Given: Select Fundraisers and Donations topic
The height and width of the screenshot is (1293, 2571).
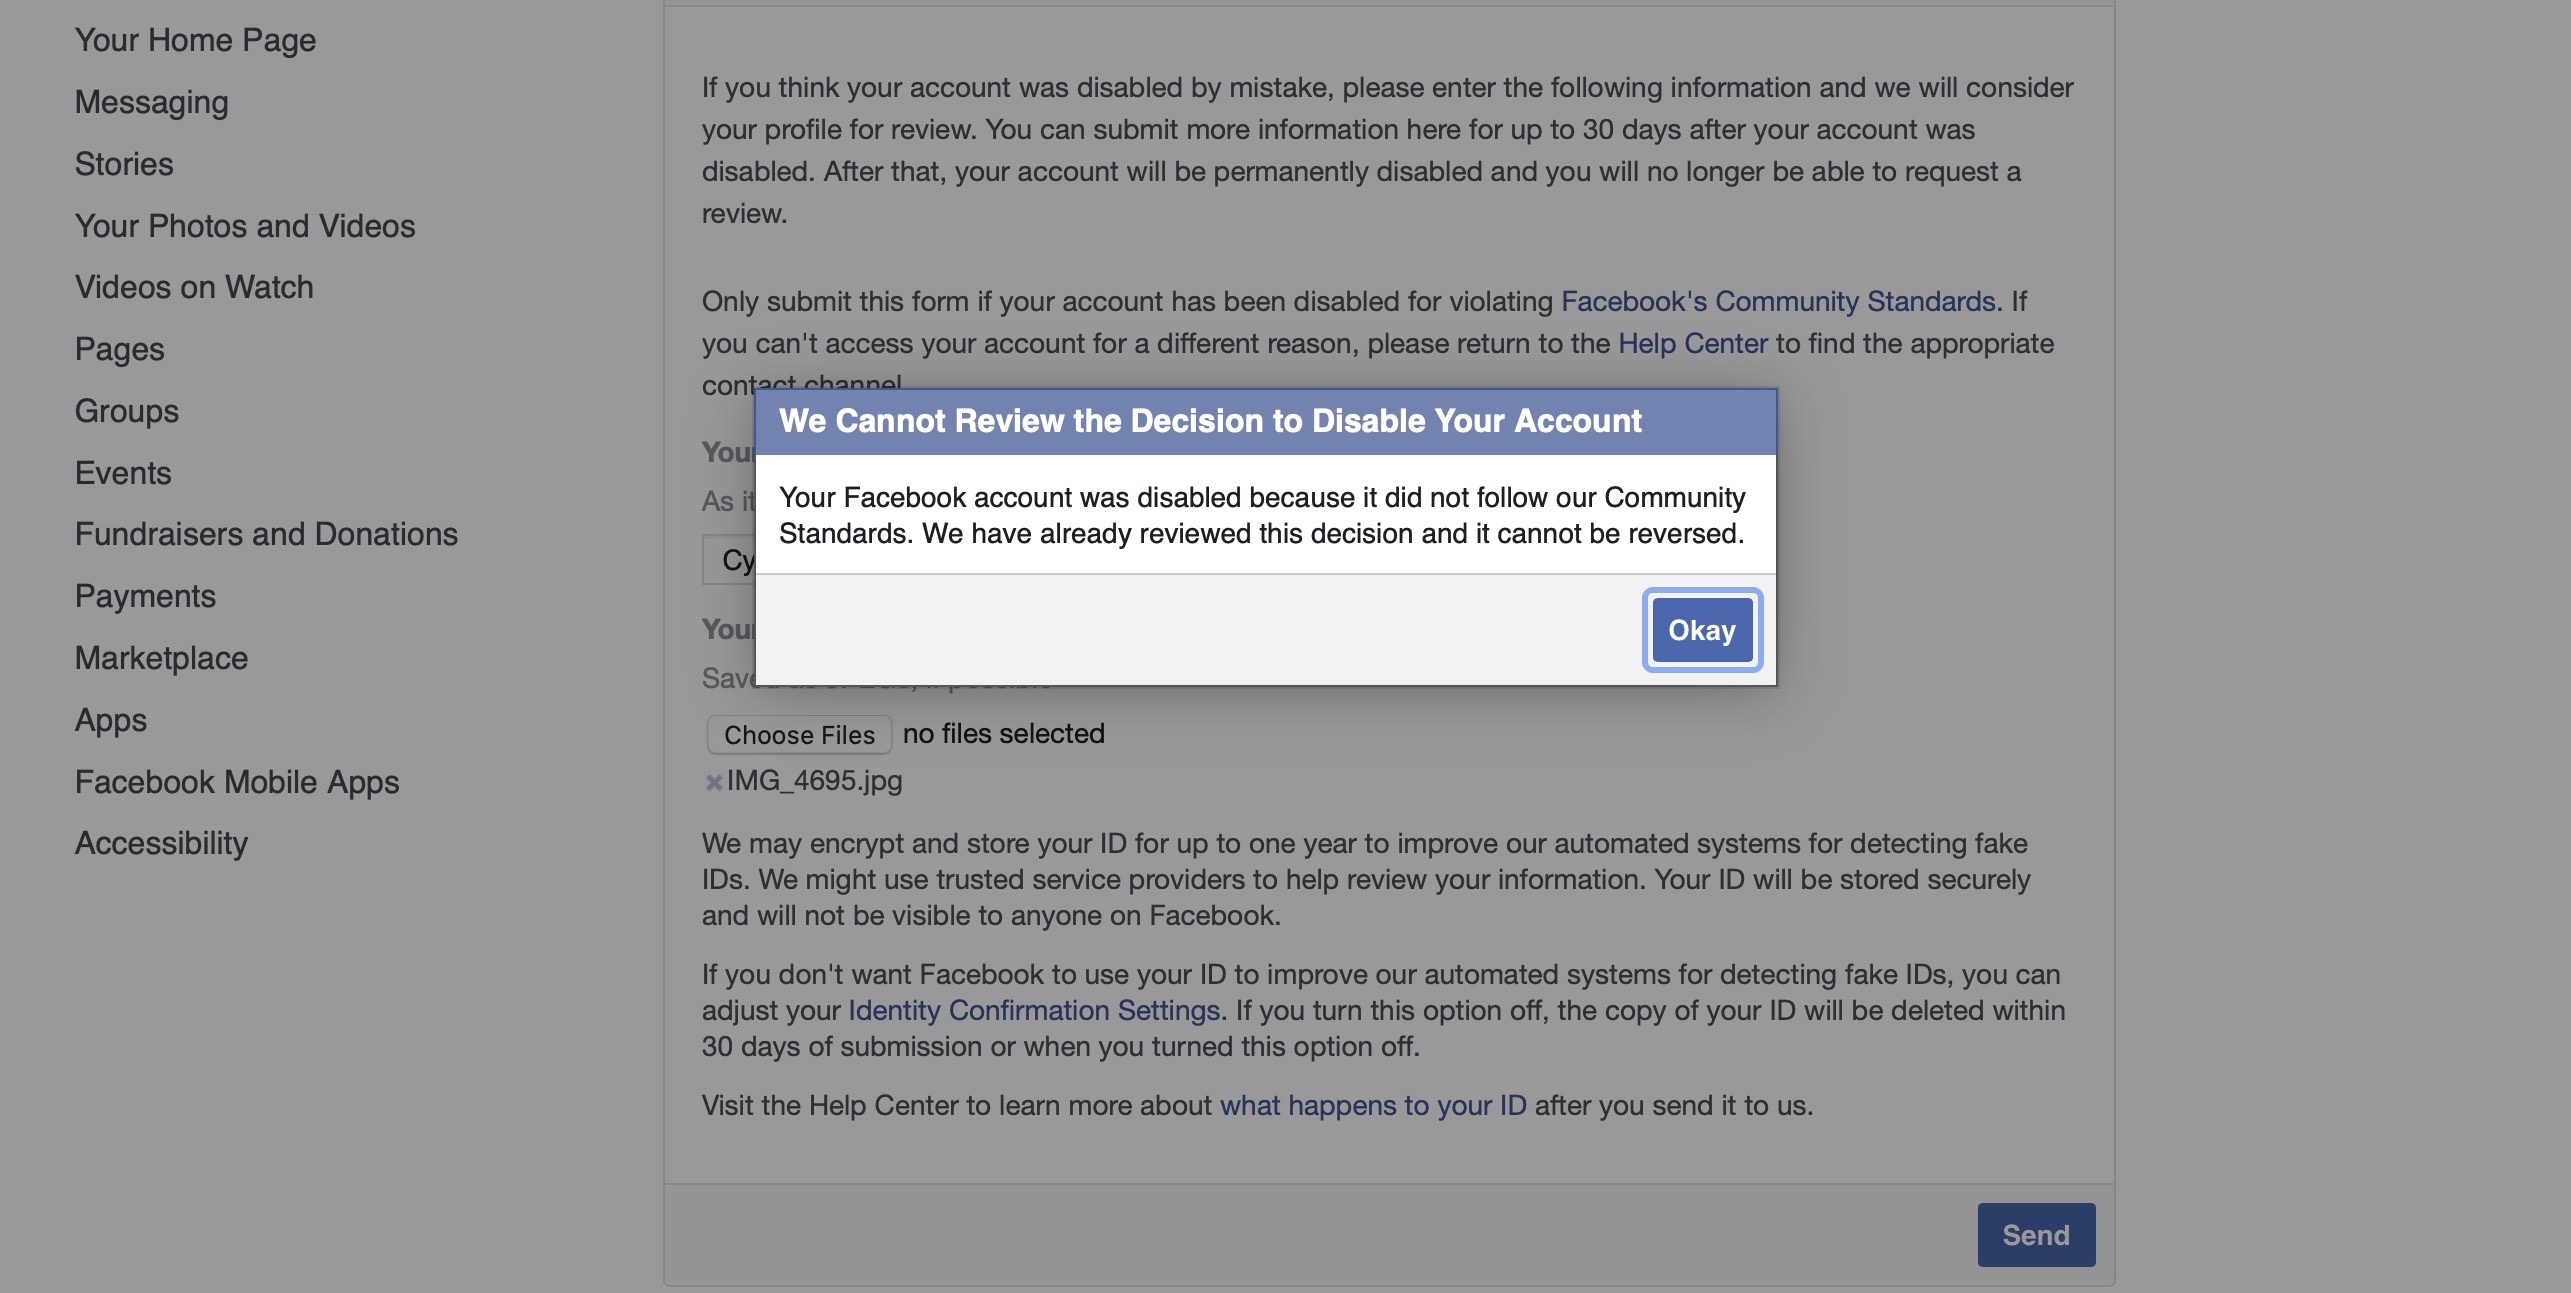Looking at the screenshot, I should coord(266,534).
